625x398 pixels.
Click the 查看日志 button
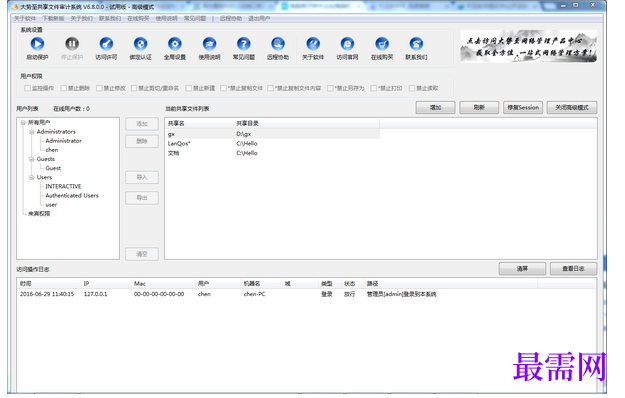573,269
